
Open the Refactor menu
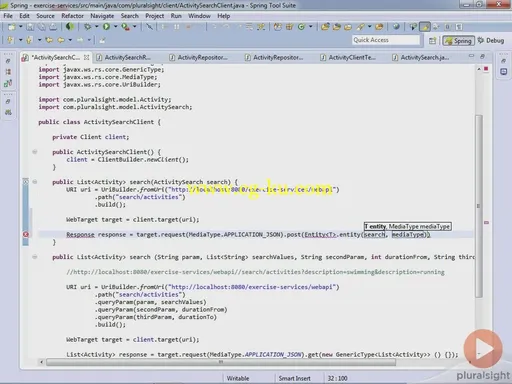[72, 16]
